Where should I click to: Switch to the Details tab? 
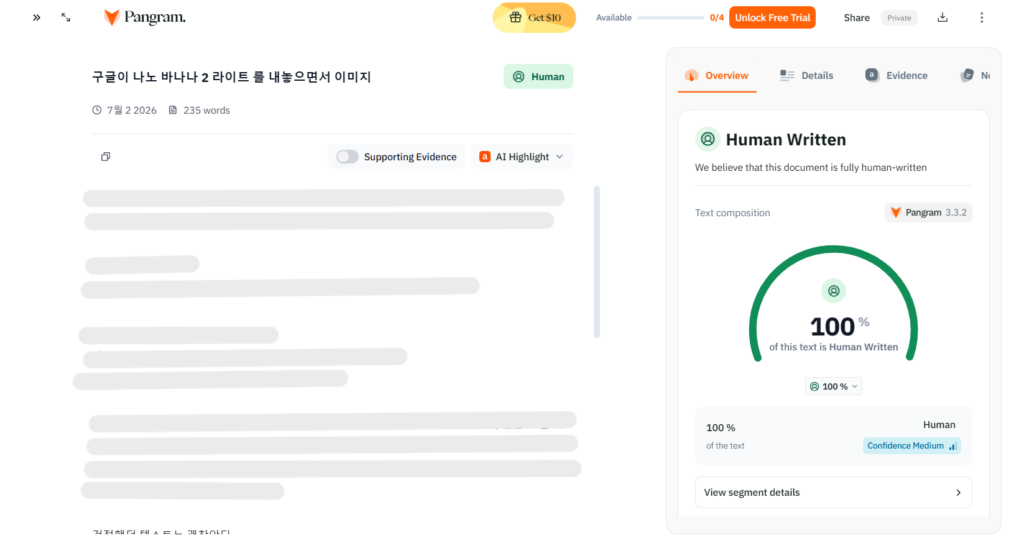pyautogui.click(x=807, y=76)
